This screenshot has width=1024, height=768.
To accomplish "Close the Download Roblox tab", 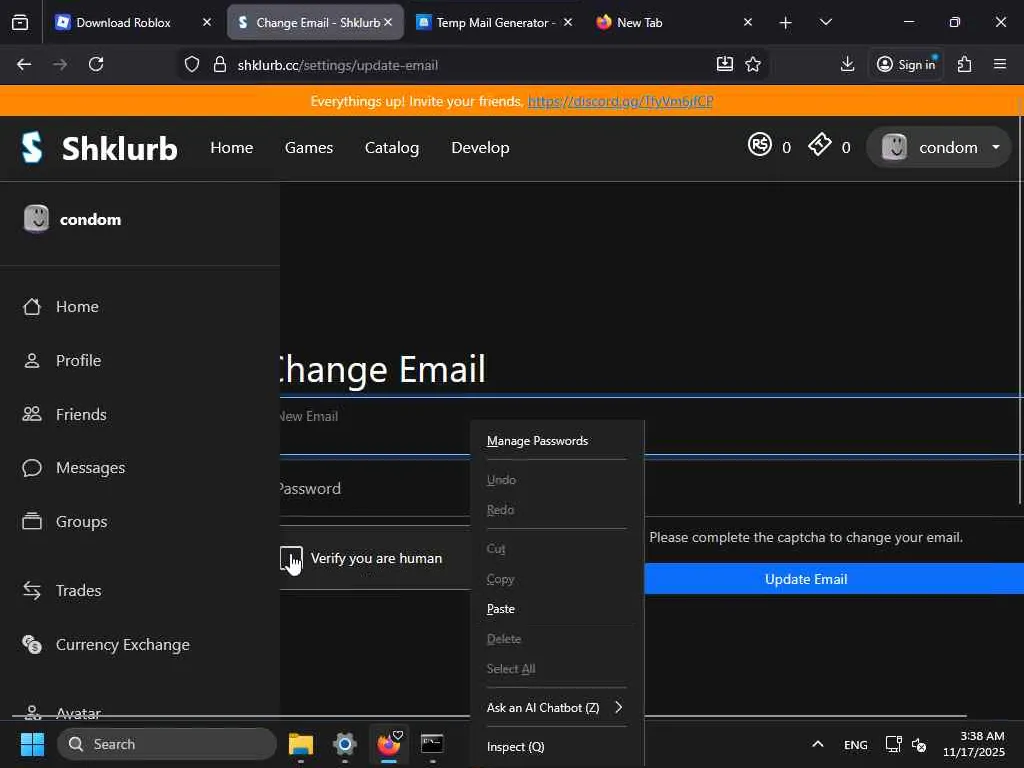I will pos(207,22).
